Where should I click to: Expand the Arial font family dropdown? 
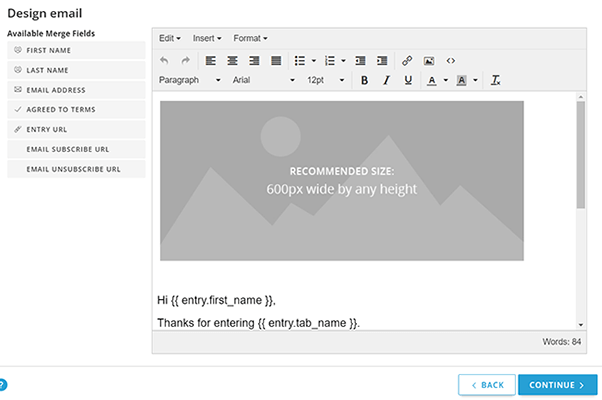pyautogui.click(x=264, y=80)
